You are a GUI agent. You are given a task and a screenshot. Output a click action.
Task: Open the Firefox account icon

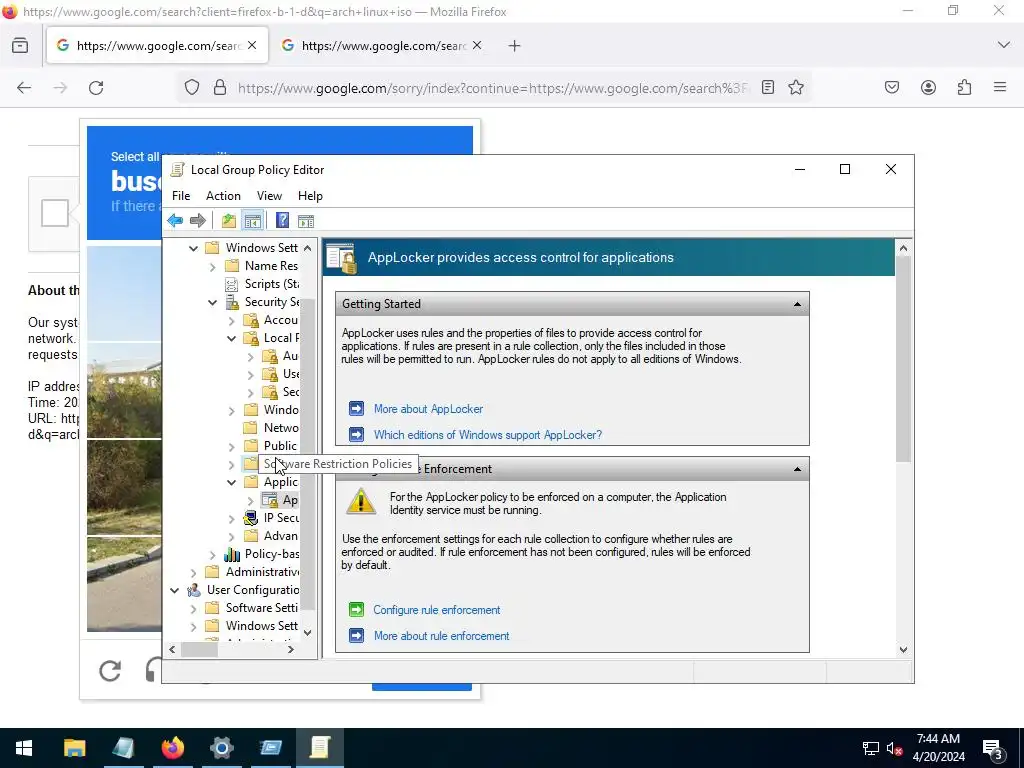928,88
